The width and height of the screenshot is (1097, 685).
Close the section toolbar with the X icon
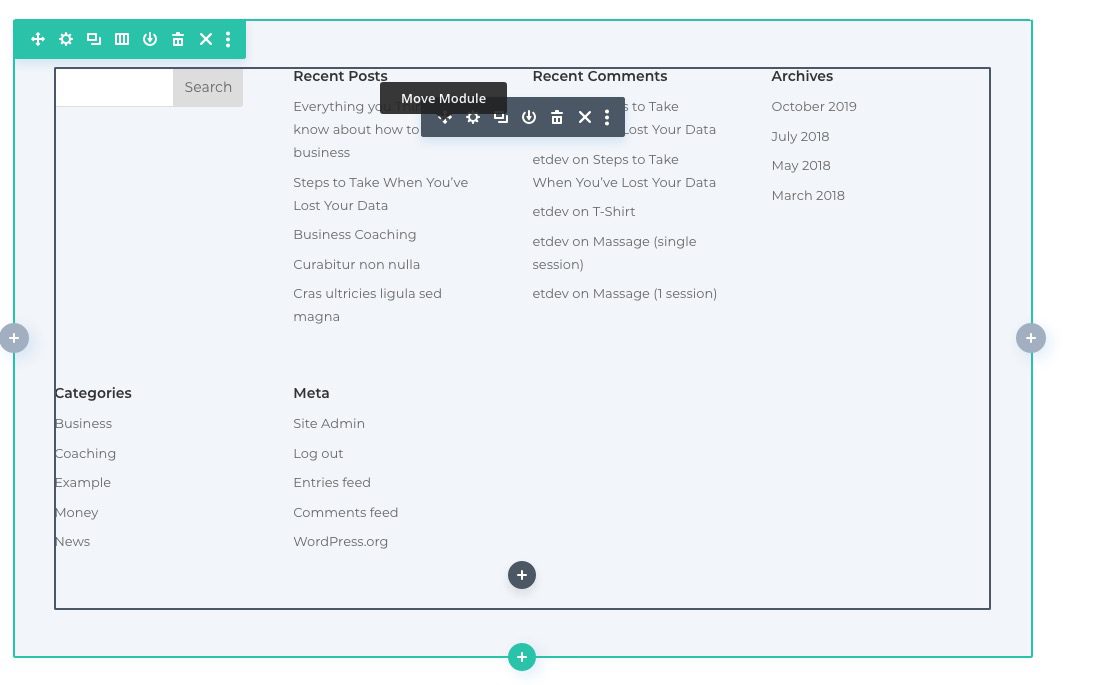[x=205, y=39]
